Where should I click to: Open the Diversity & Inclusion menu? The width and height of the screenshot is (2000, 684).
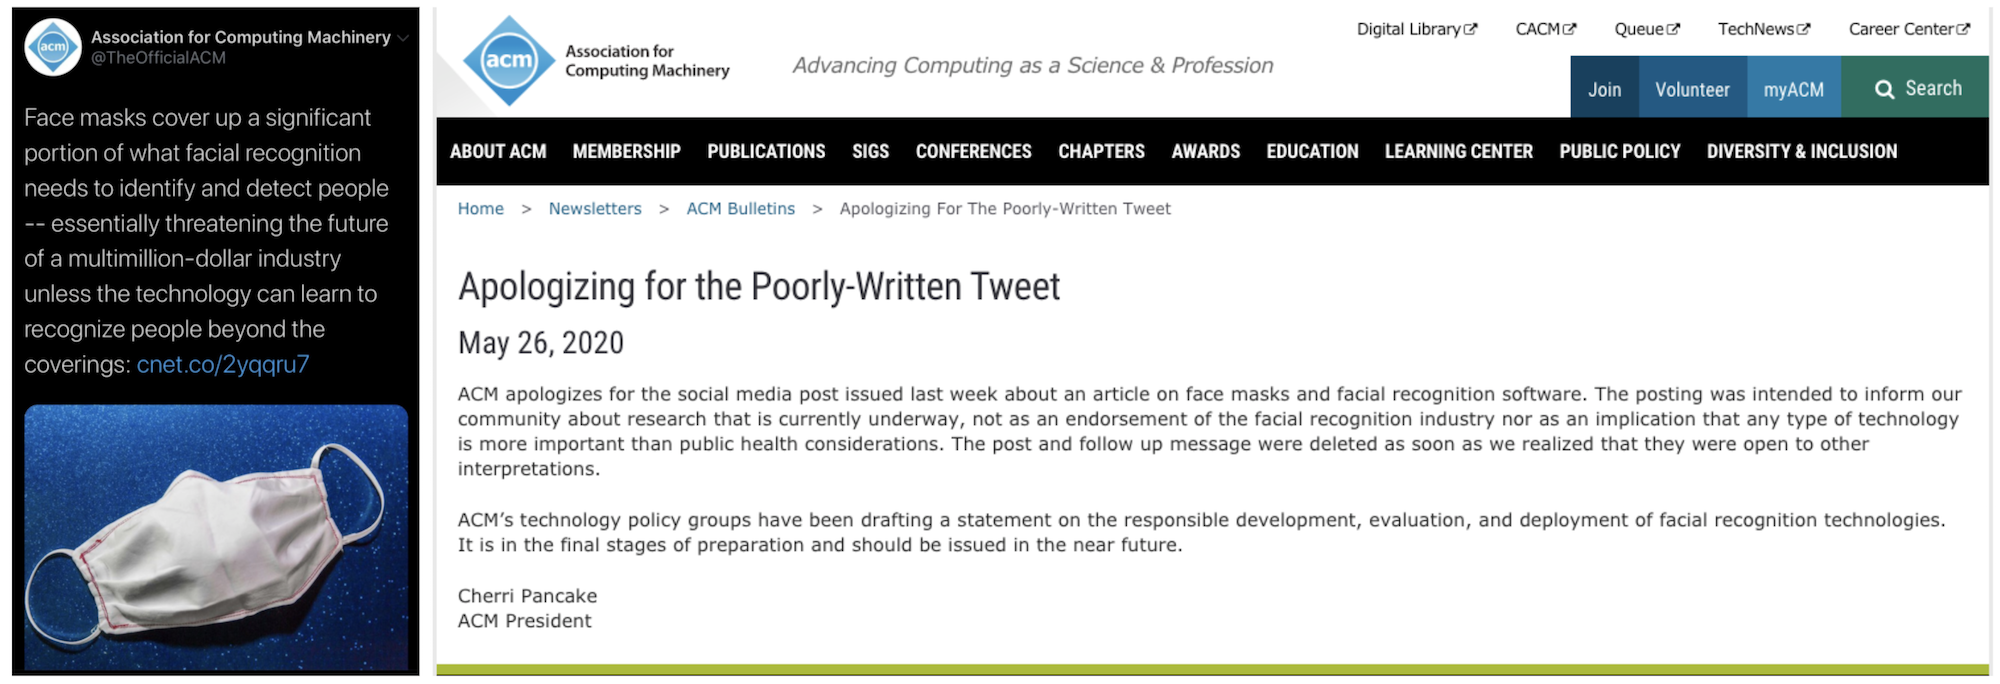coord(1801,151)
